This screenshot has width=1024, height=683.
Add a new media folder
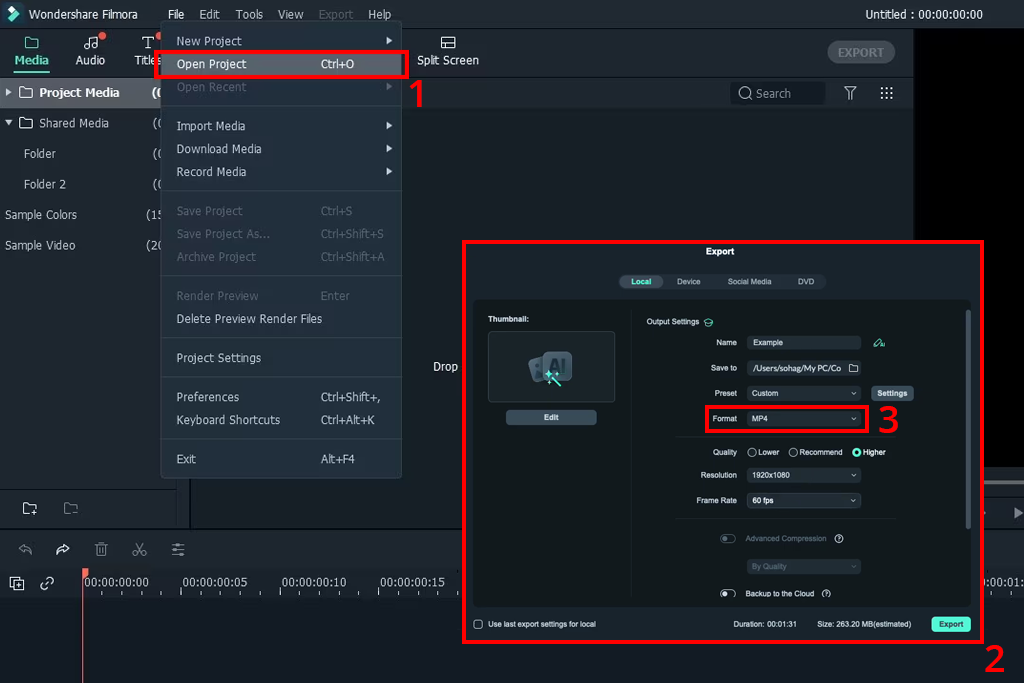(30, 508)
